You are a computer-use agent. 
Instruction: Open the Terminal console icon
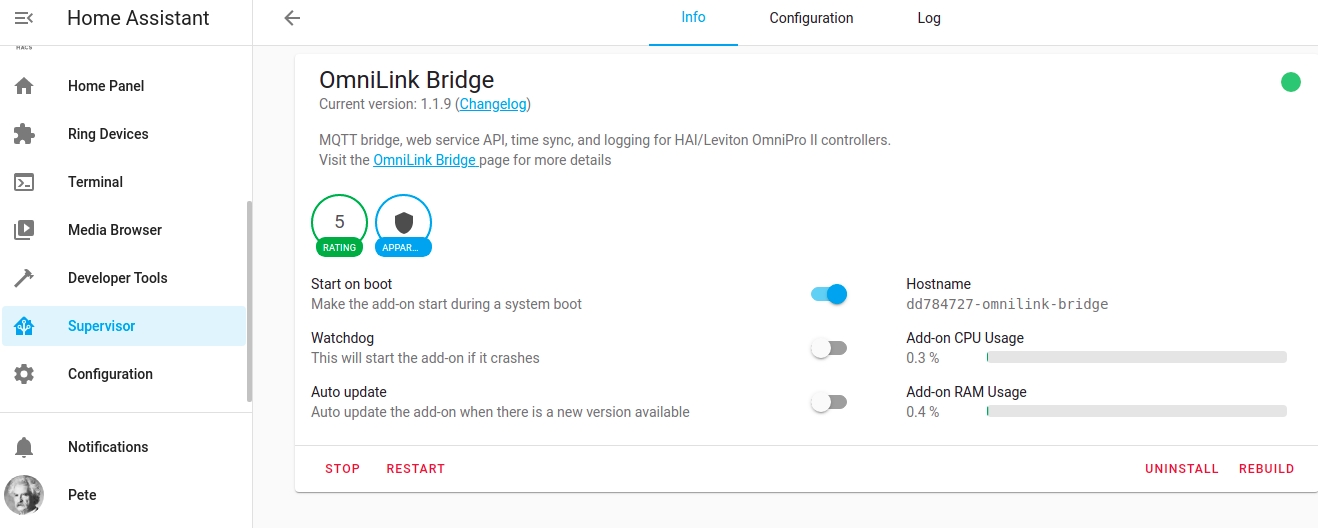click(25, 182)
